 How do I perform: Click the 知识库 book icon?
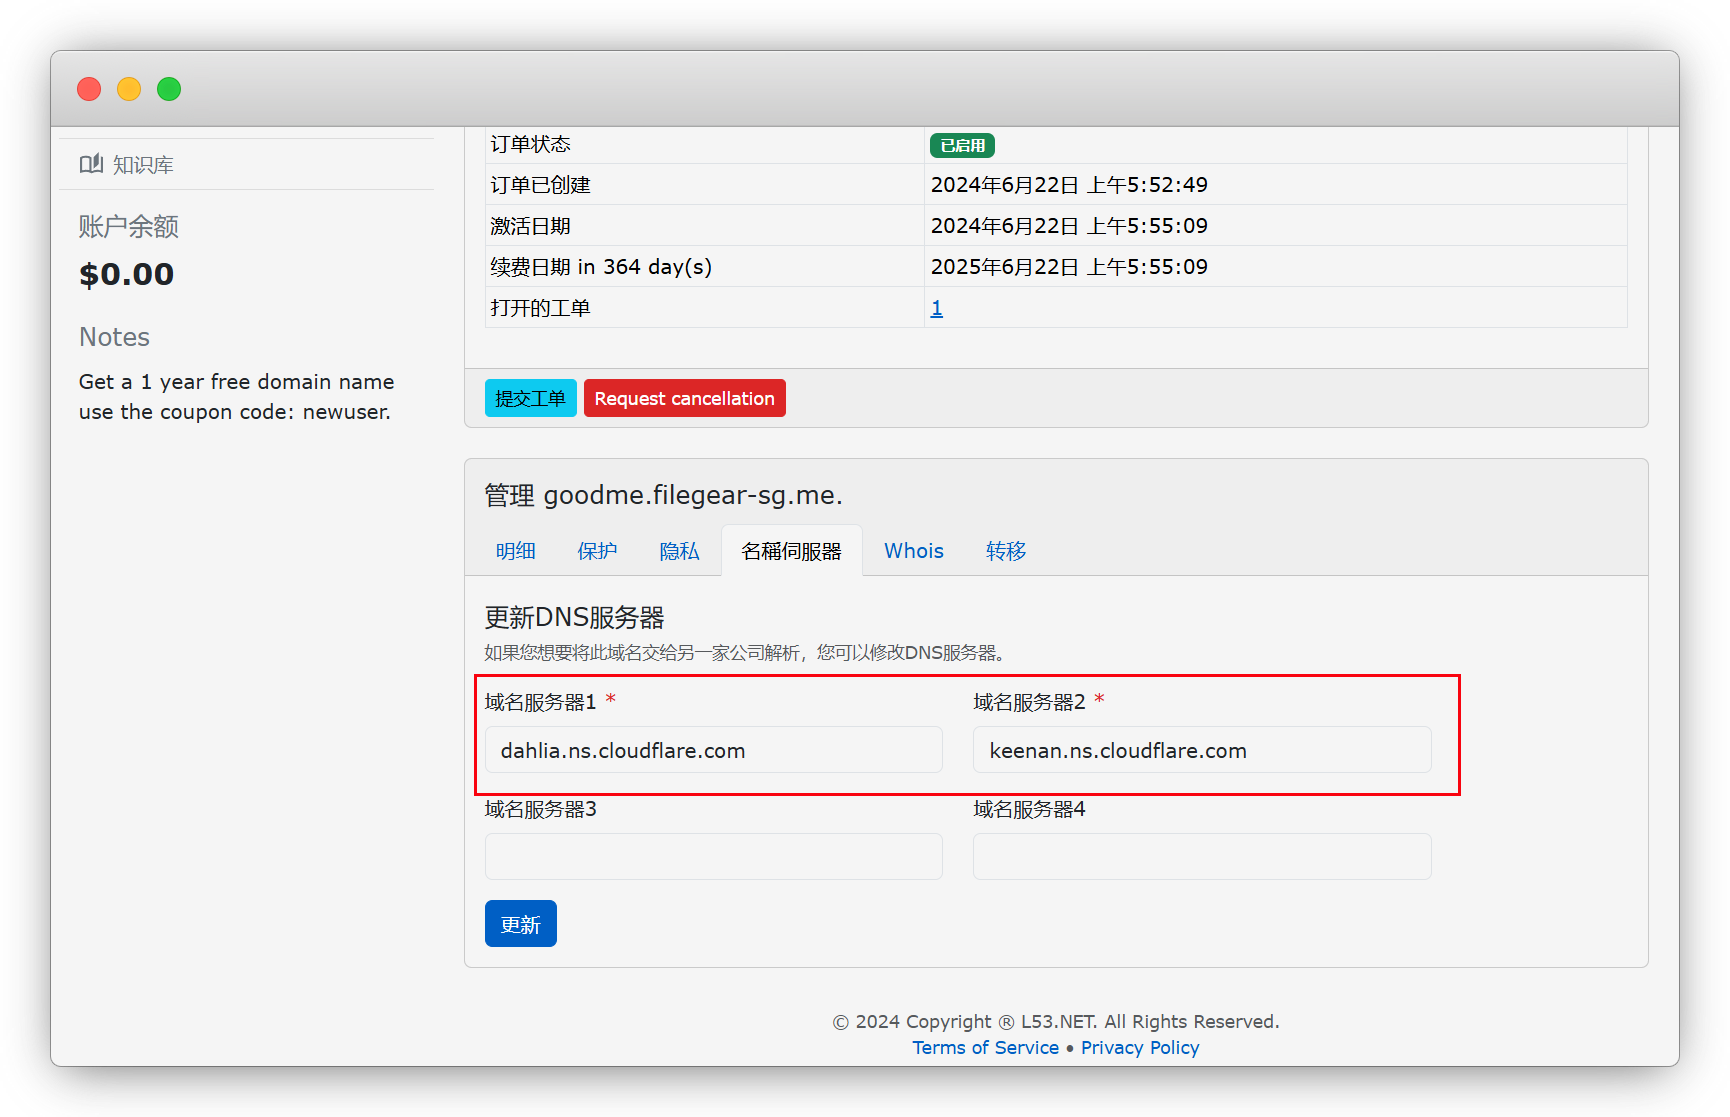click(91, 164)
